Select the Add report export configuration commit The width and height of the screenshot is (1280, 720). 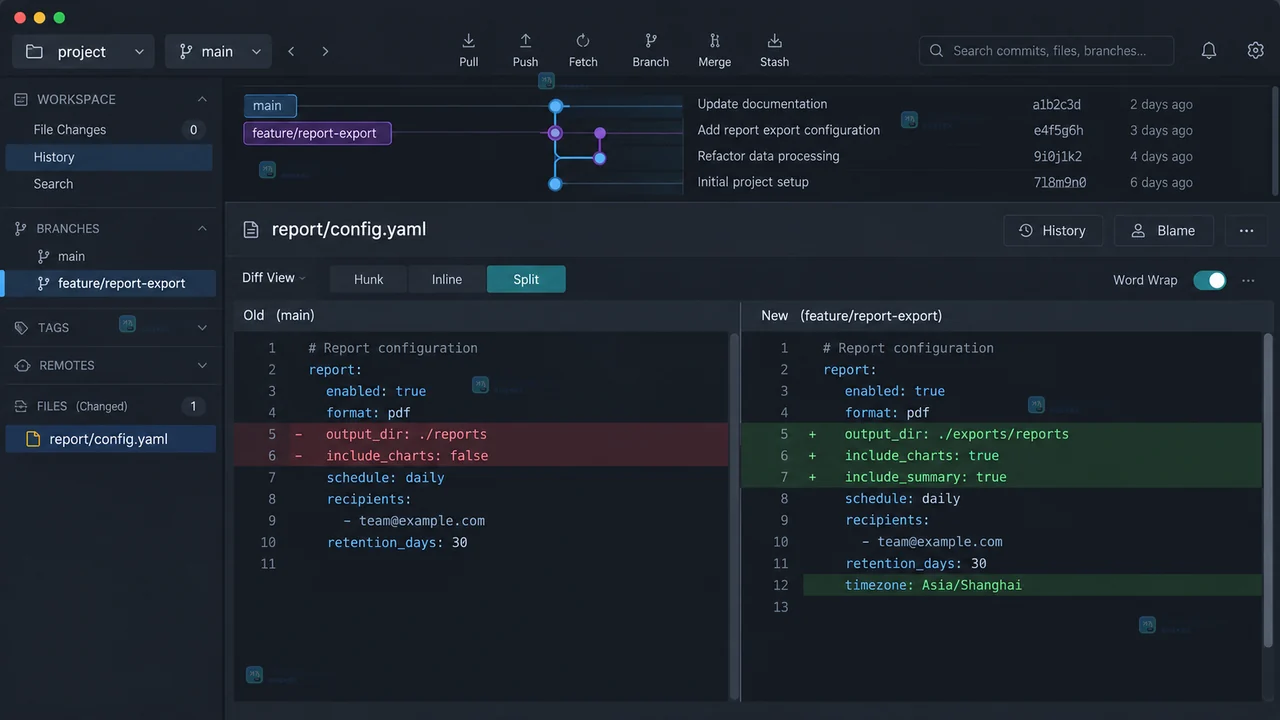pyautogui.click(x=789, y=130)
